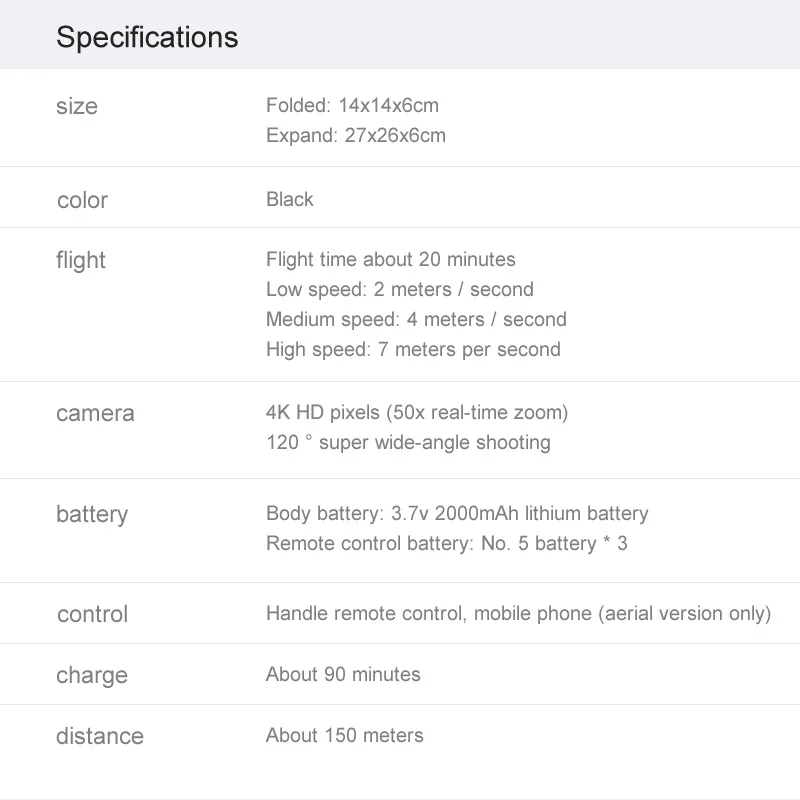
Task: Click the High speed specification line
Action: point(413,349)
